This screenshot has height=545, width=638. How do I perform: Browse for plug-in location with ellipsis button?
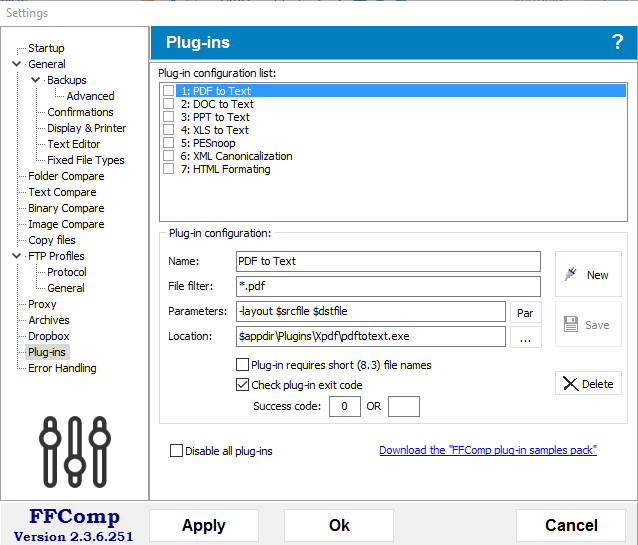point(525,337)
